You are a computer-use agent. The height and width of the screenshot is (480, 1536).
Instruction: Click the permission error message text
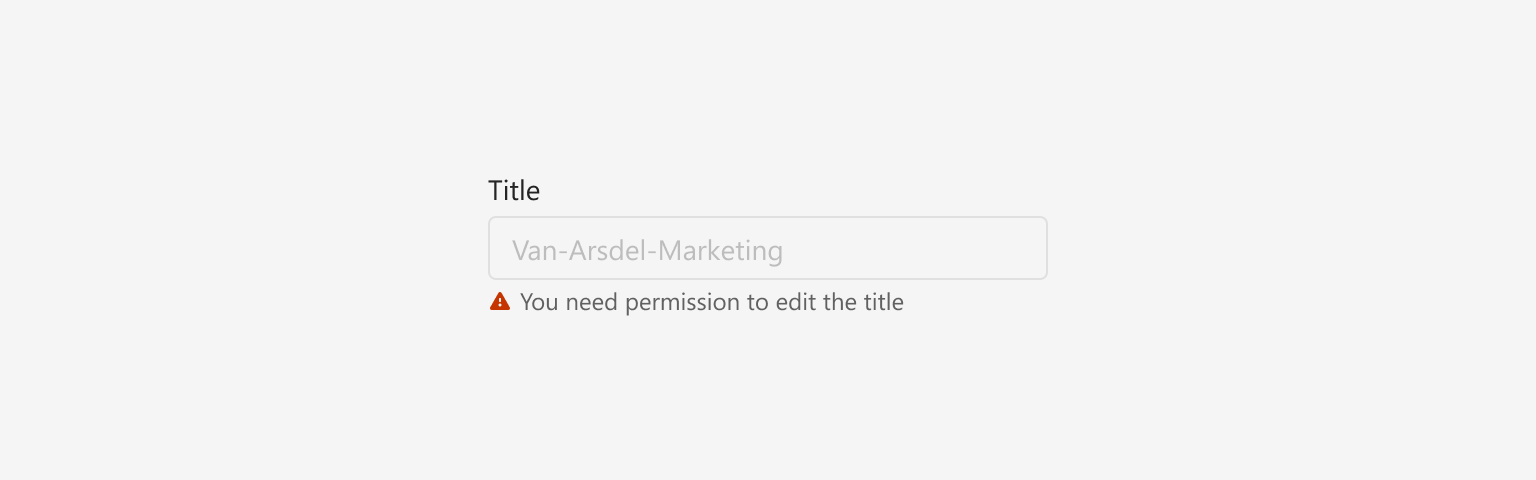[x=712, y=302]
